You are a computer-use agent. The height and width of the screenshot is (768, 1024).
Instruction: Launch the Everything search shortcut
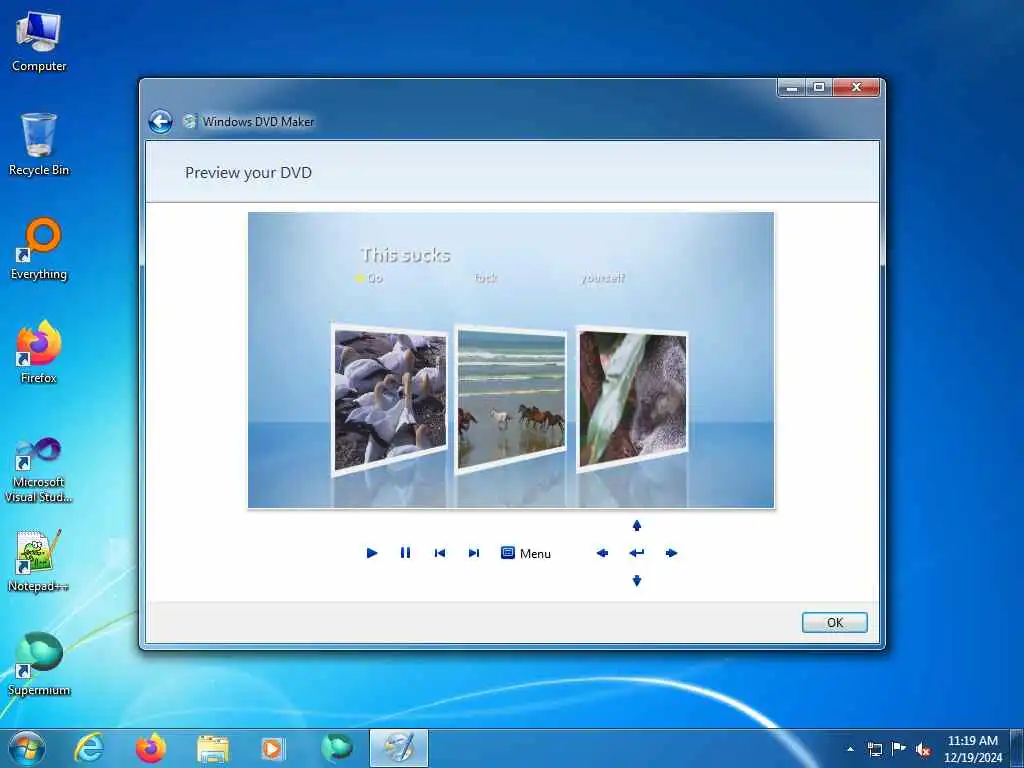[39, 249]
